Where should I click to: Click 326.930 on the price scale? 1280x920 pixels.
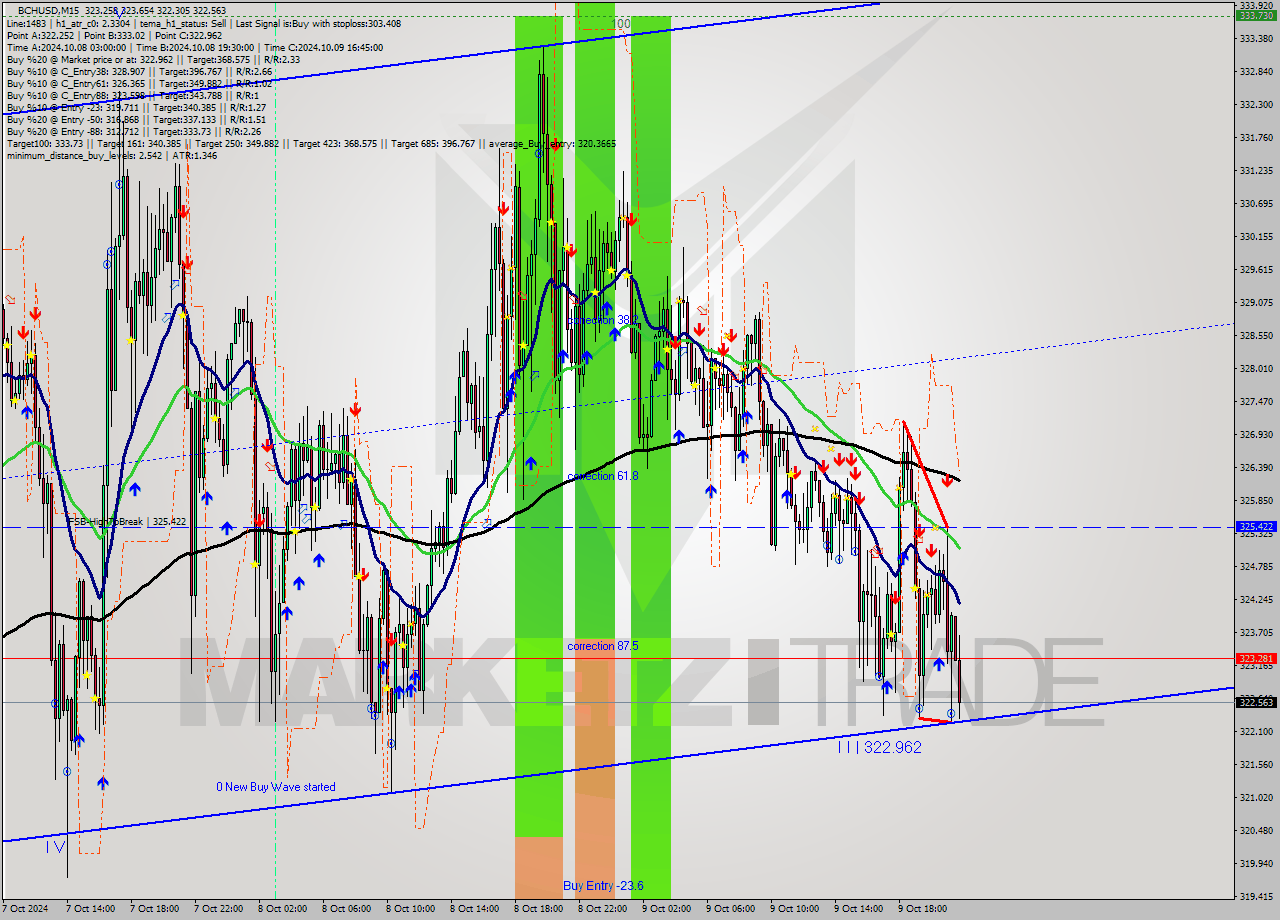click(x=1256, y=434)
